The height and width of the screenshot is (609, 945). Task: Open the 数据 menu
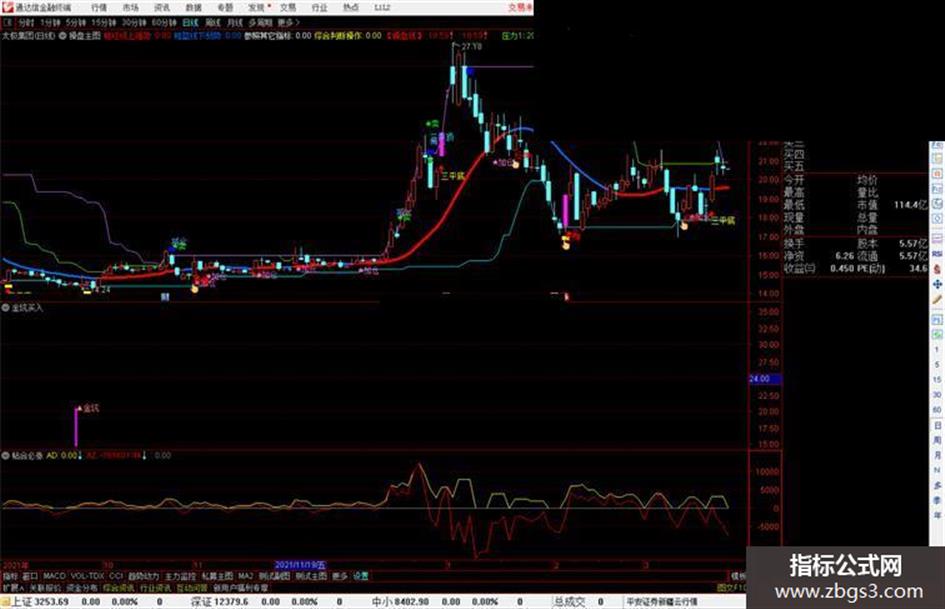[x=193, y=7]
